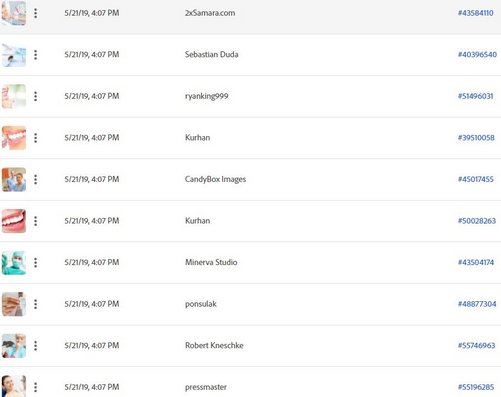Open asset link #50028263
The image size is (501, 397).
477,221
